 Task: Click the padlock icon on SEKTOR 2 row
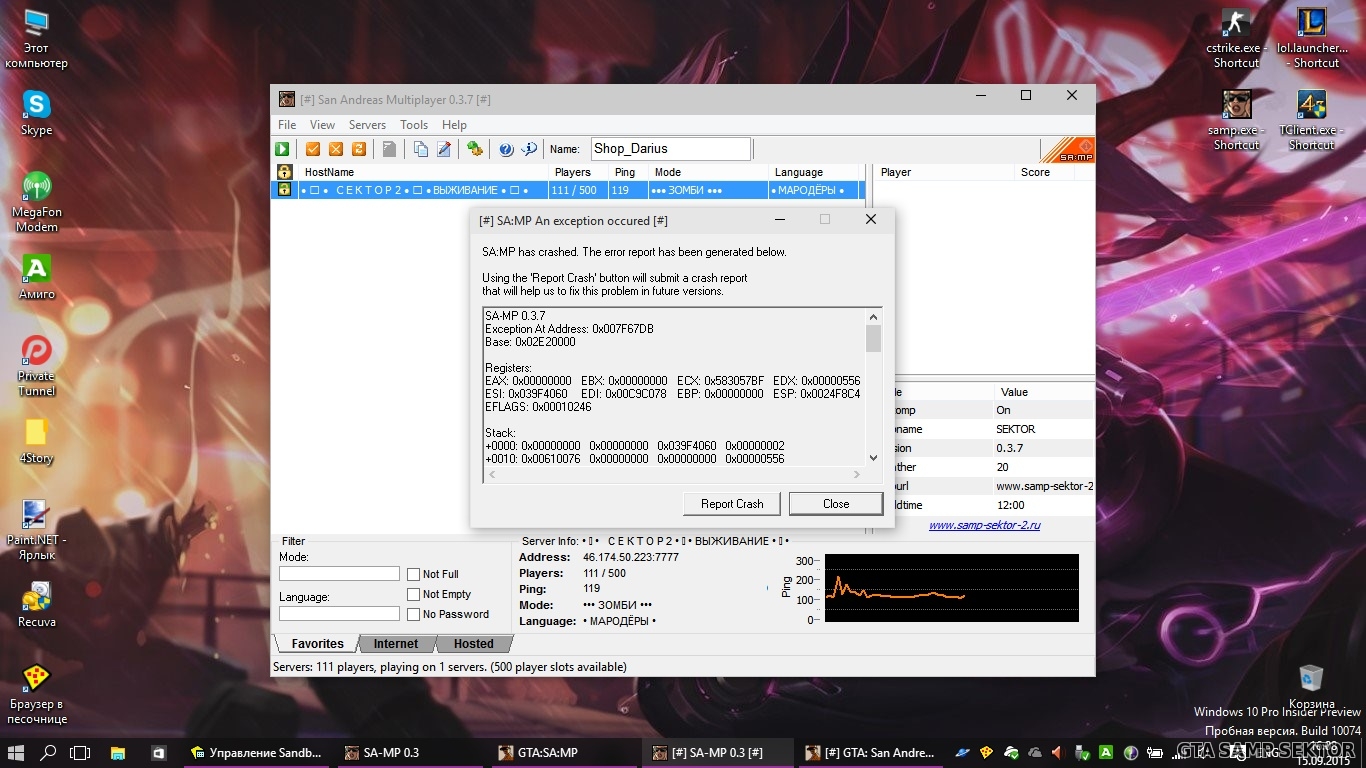[x=284, y=190]
